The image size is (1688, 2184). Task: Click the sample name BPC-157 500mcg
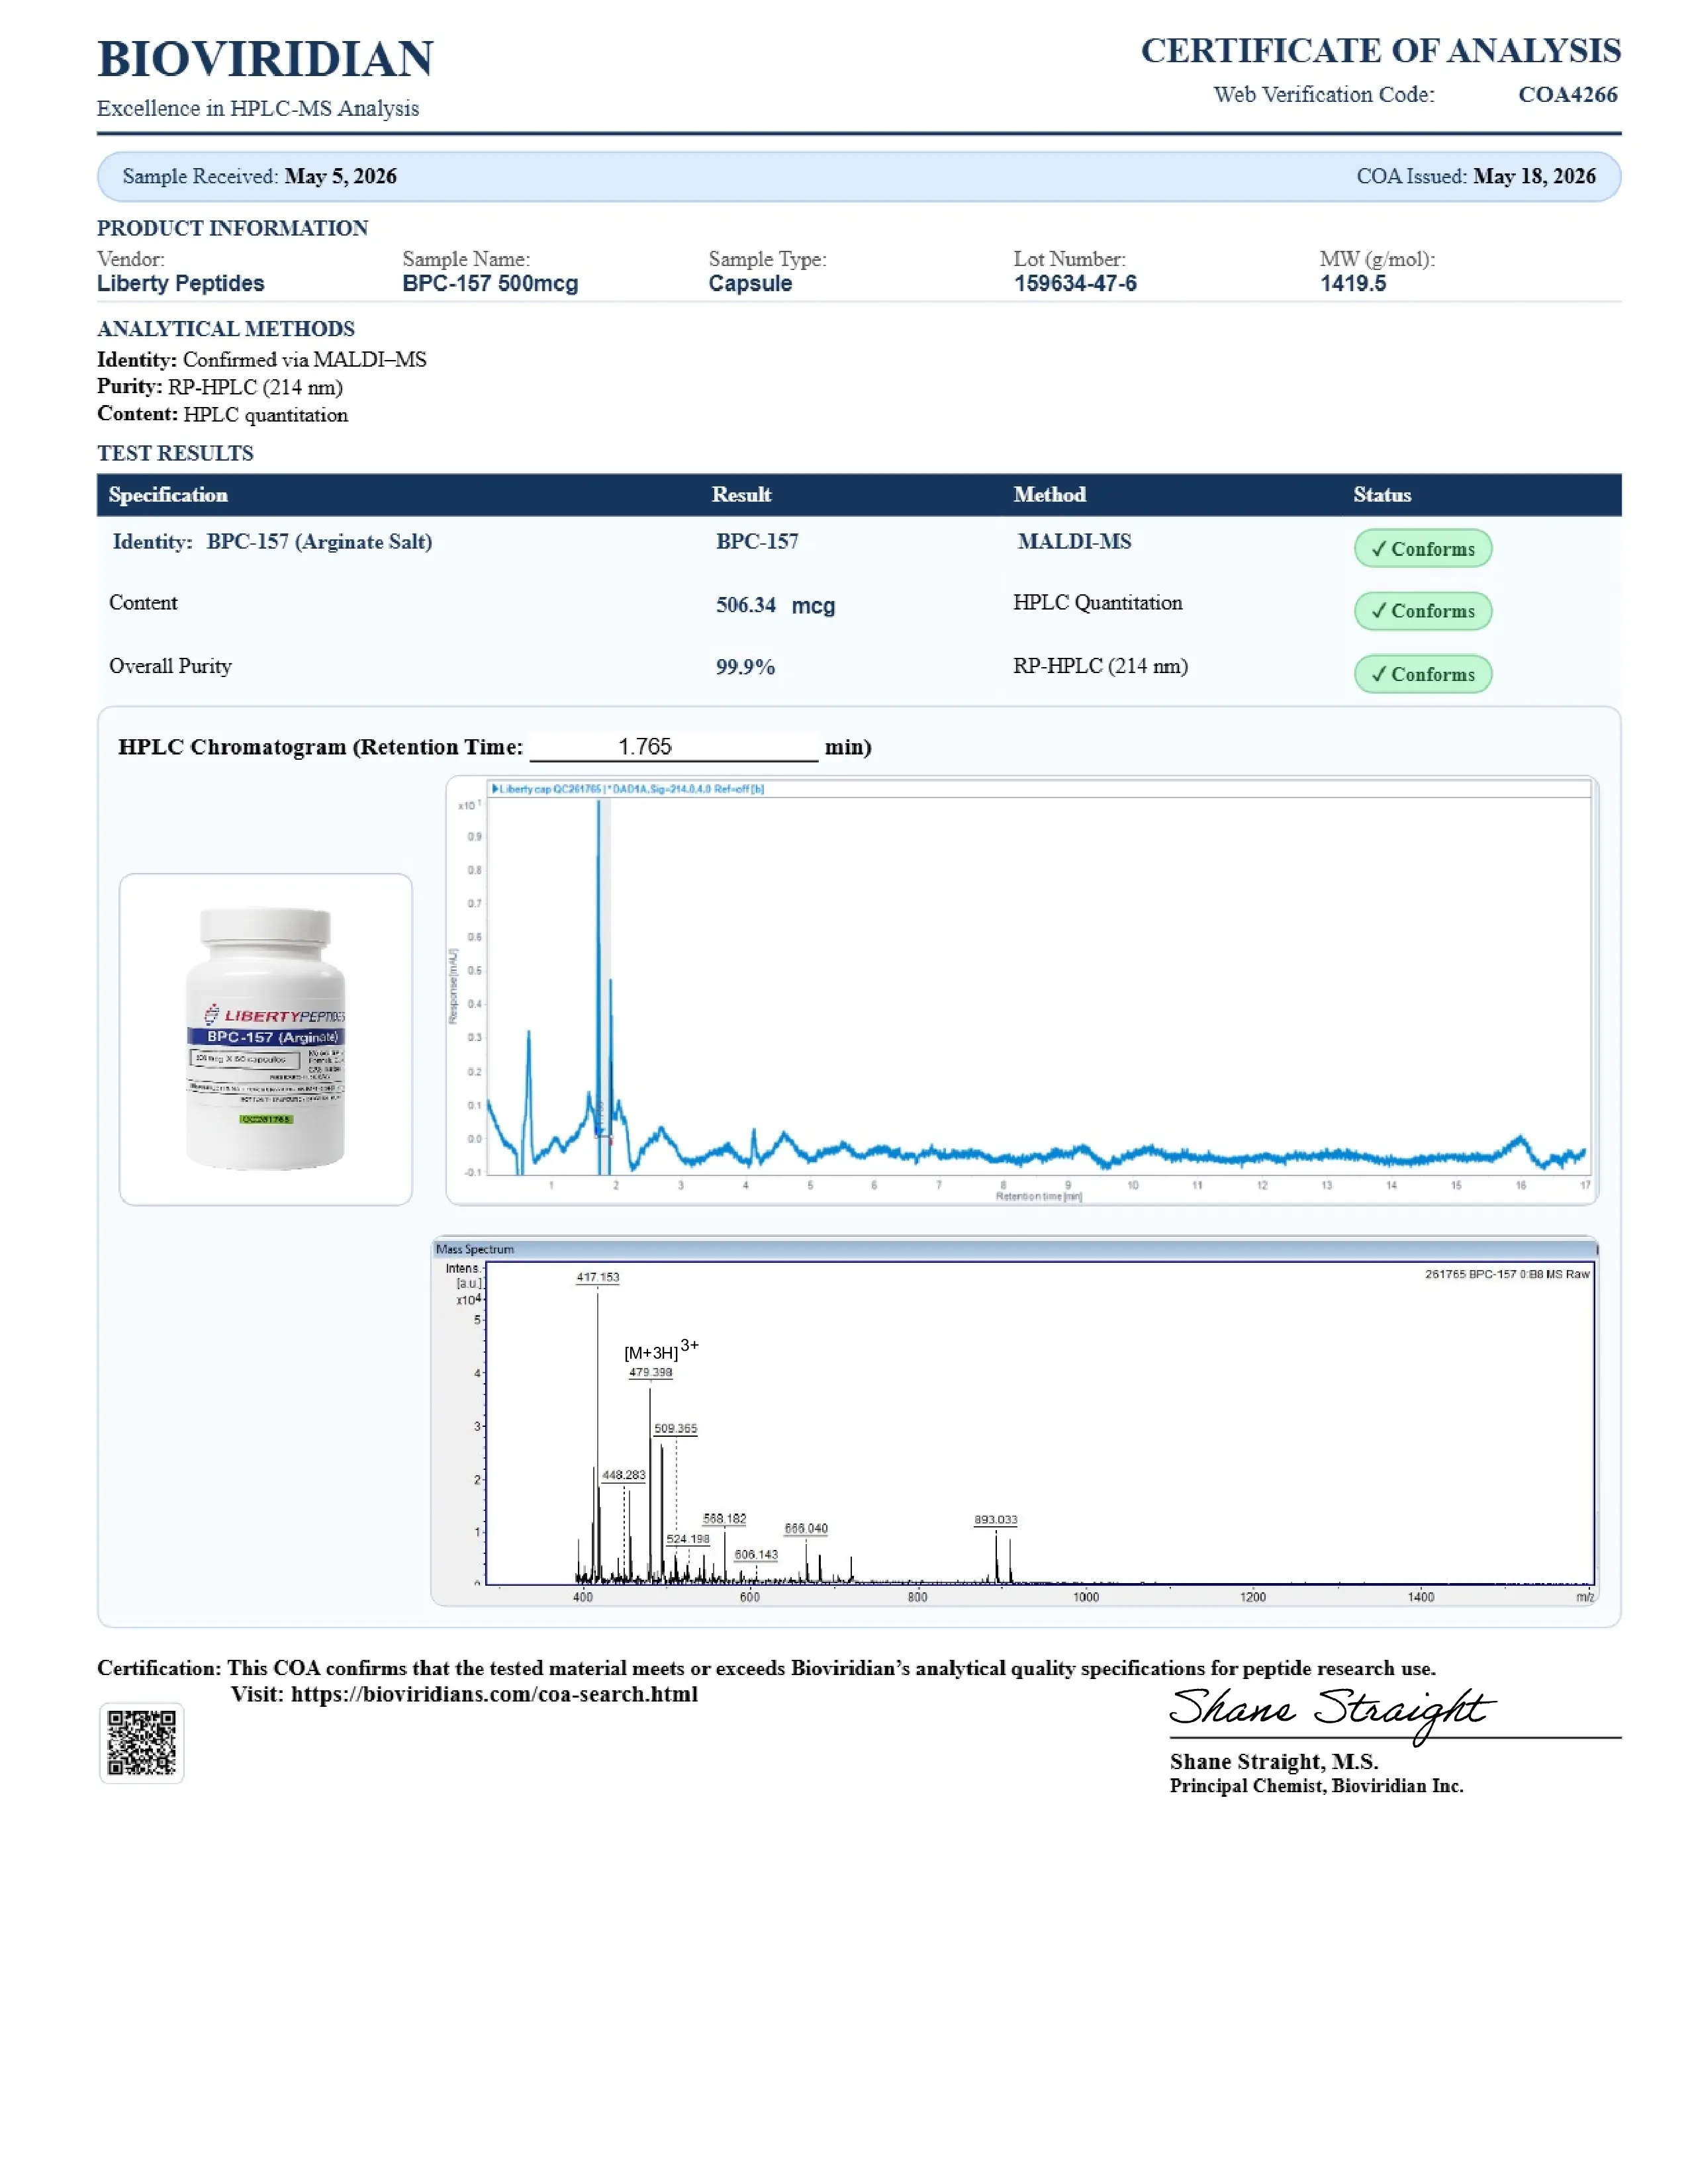490,283
